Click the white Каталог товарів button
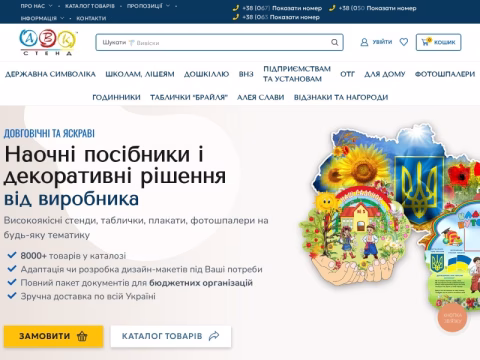The height and width of the screenshot is (360, 480). coord(171,336)
